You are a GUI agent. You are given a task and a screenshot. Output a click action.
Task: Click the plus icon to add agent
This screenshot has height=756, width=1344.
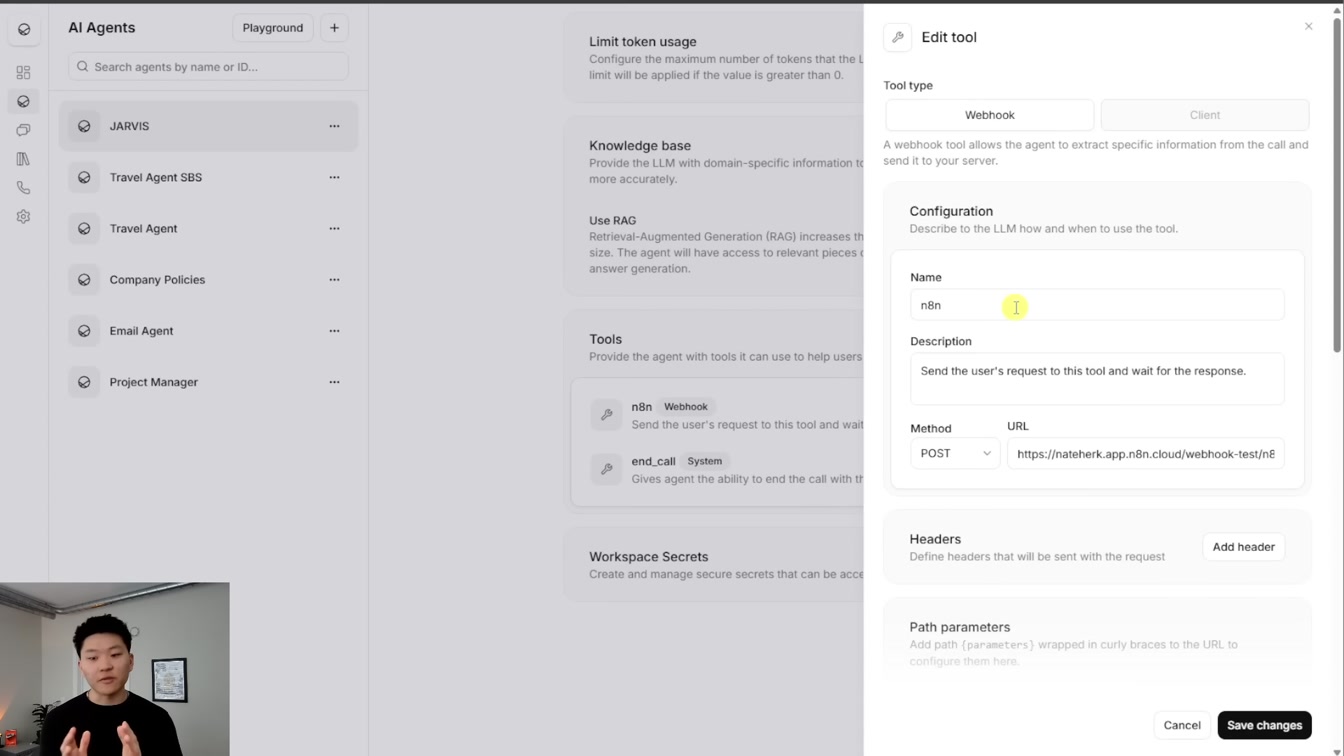tap(334, 28)
